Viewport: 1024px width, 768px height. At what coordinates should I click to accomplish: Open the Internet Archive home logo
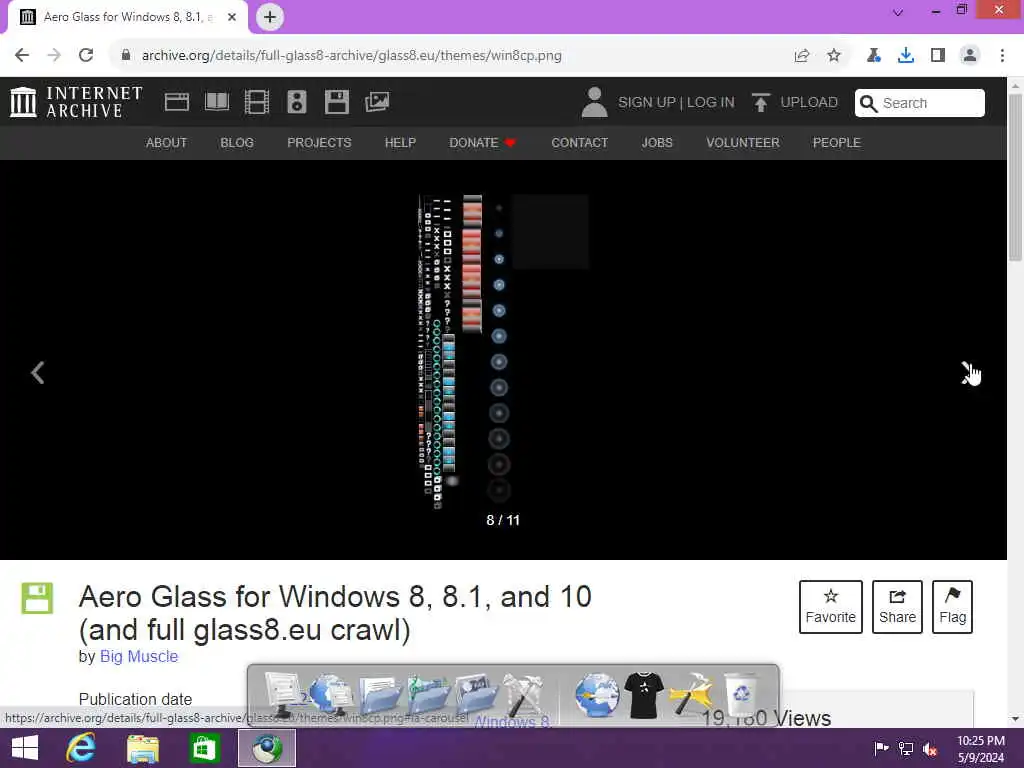76,102
